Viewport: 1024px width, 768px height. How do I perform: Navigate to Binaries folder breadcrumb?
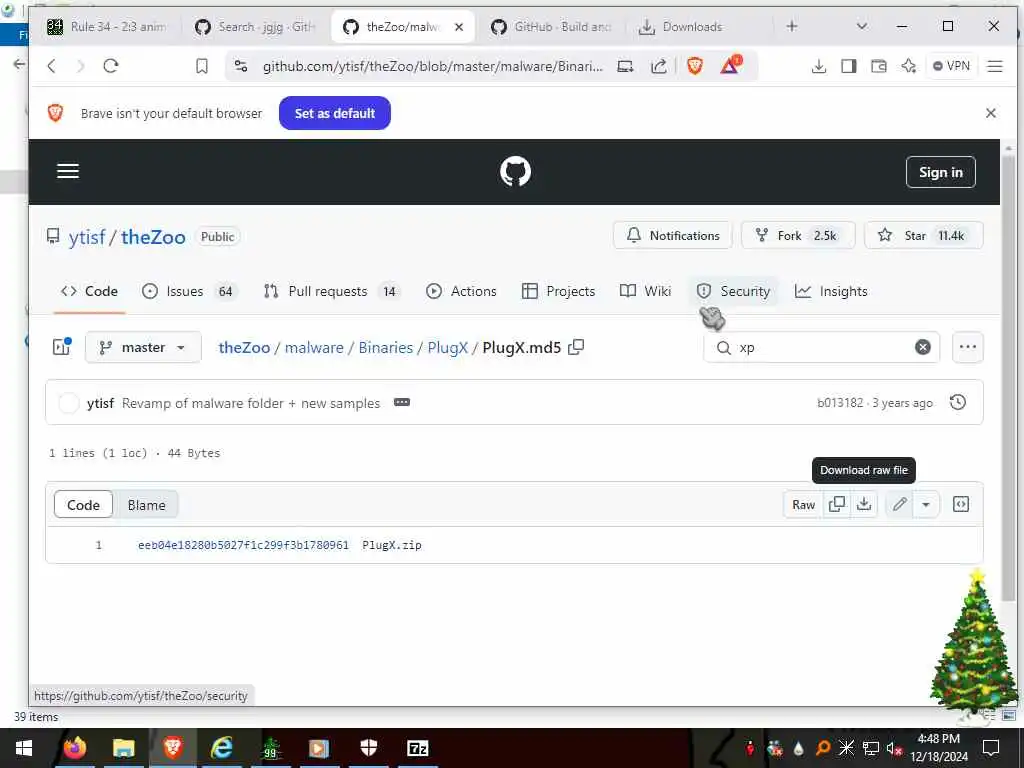tap(385, 347)
